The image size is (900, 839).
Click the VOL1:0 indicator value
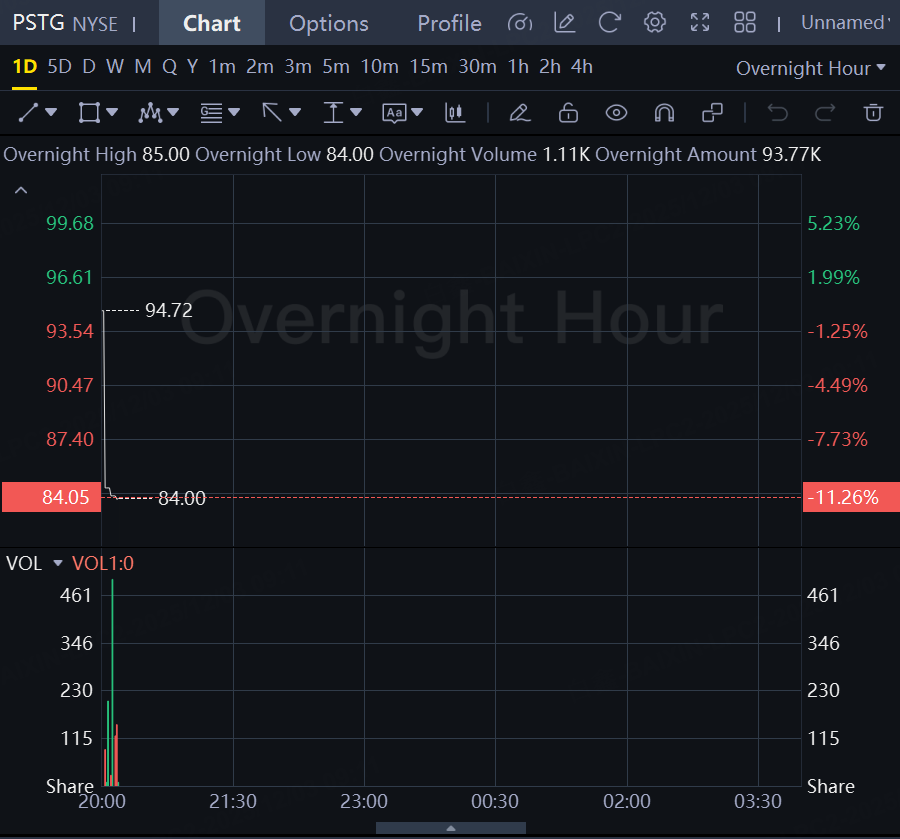tap(103, 563)
